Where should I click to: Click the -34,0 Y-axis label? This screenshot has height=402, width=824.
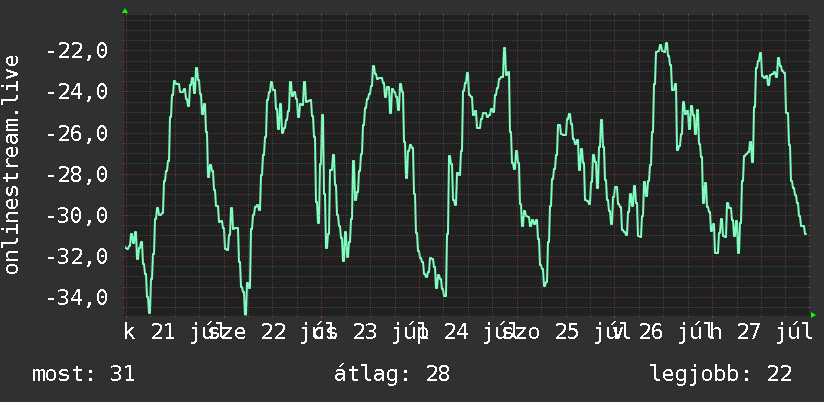point(77,297)
